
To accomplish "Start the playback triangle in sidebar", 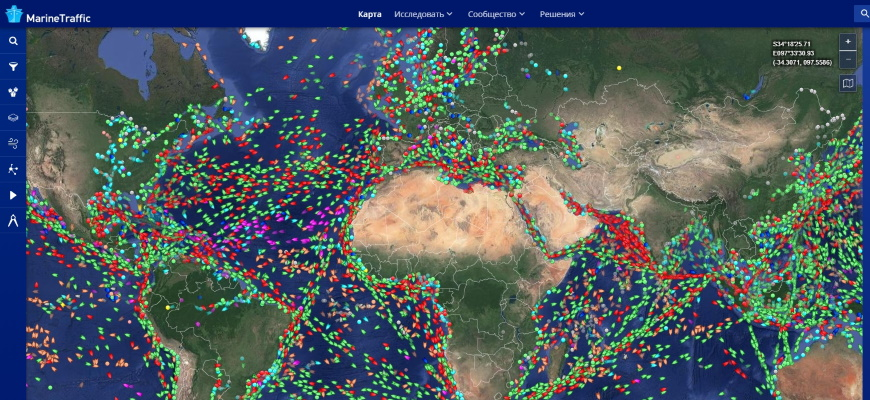I will 13,195.
